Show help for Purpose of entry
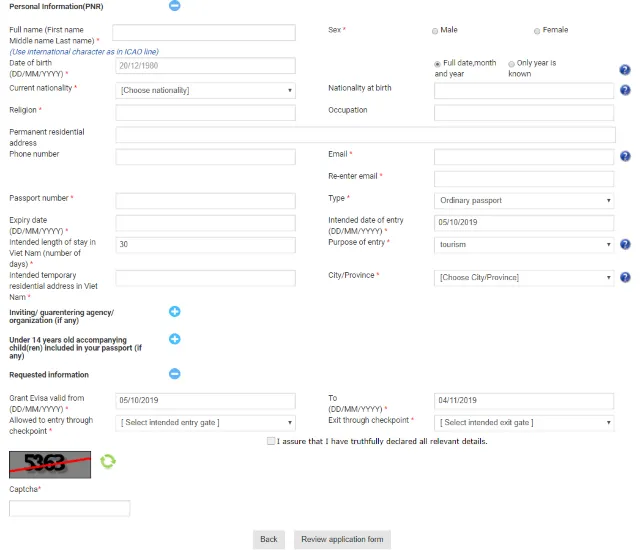Viewport: 640px width, 550px height. [625, 244]
